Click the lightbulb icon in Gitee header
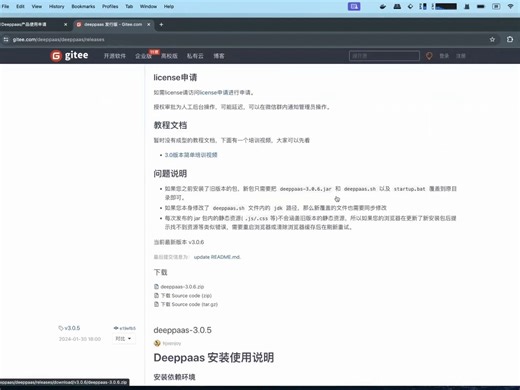520x390 pixels. coord(429,56)
